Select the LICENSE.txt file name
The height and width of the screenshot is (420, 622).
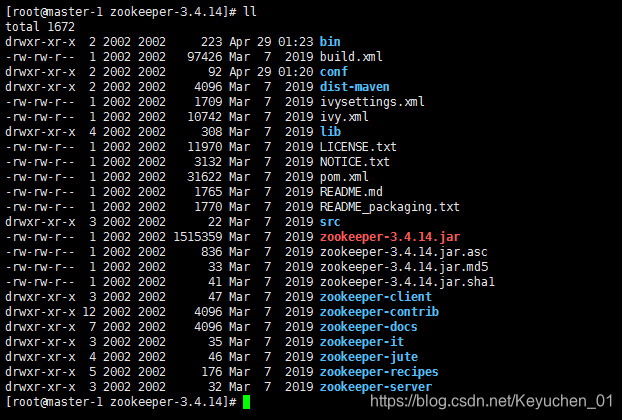click(358, 147)
